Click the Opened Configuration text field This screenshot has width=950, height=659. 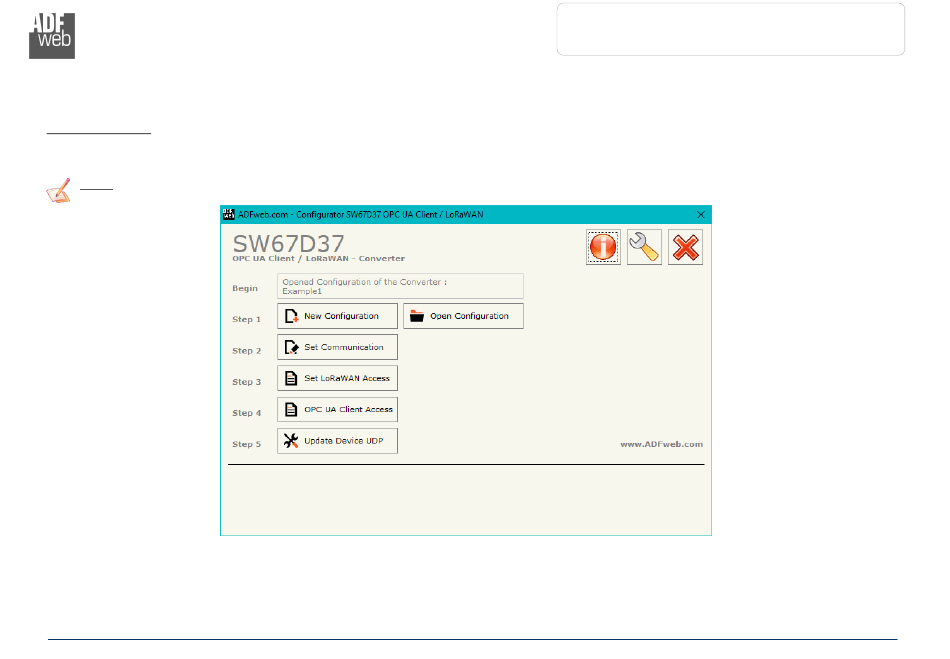click(400, 286)
